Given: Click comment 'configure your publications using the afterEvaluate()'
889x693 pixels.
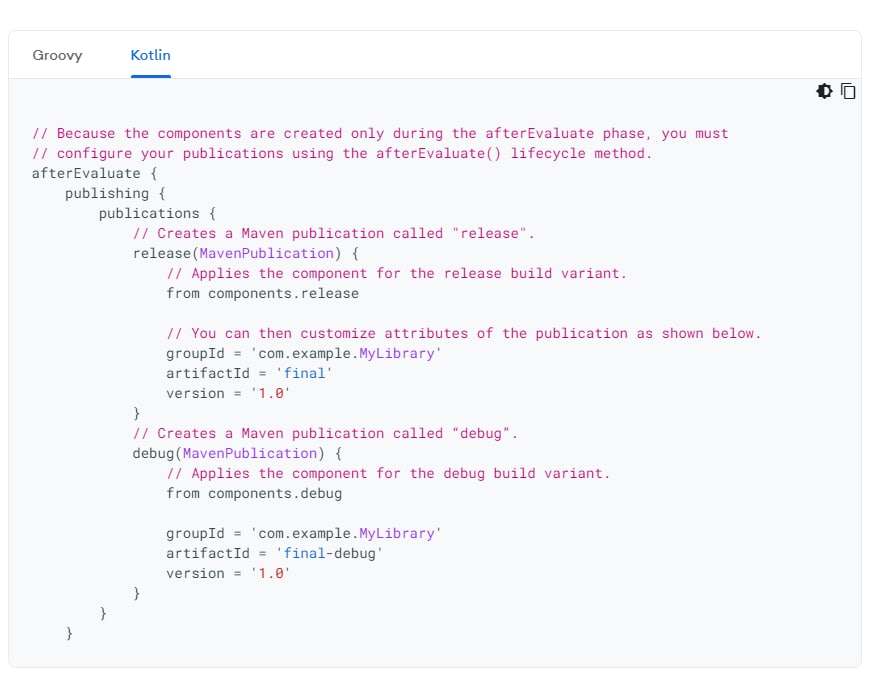Looking at the screenshot, I should click(342, 154).
